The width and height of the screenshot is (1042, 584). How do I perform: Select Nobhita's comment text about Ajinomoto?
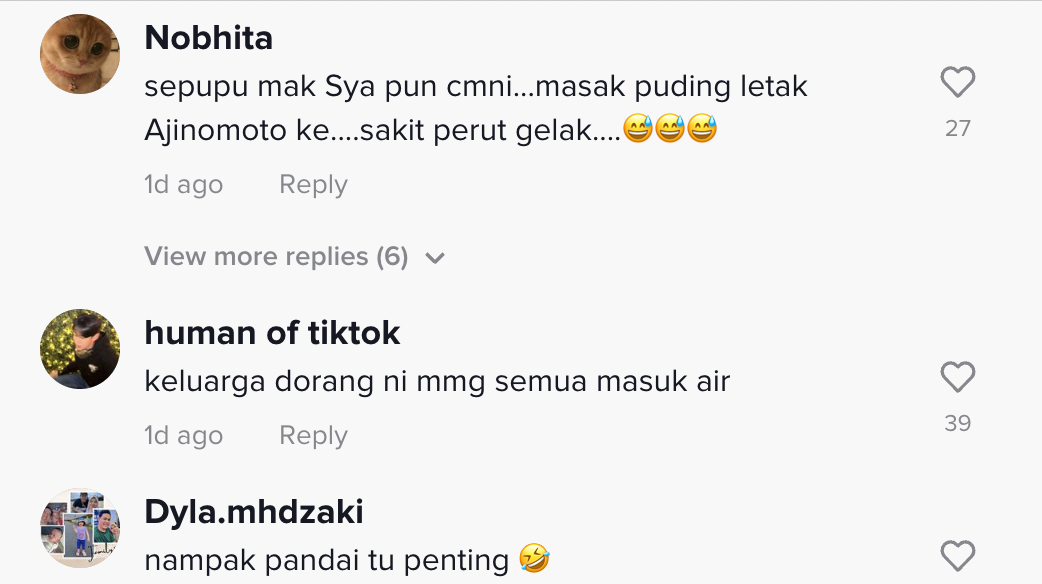[430, 109]
